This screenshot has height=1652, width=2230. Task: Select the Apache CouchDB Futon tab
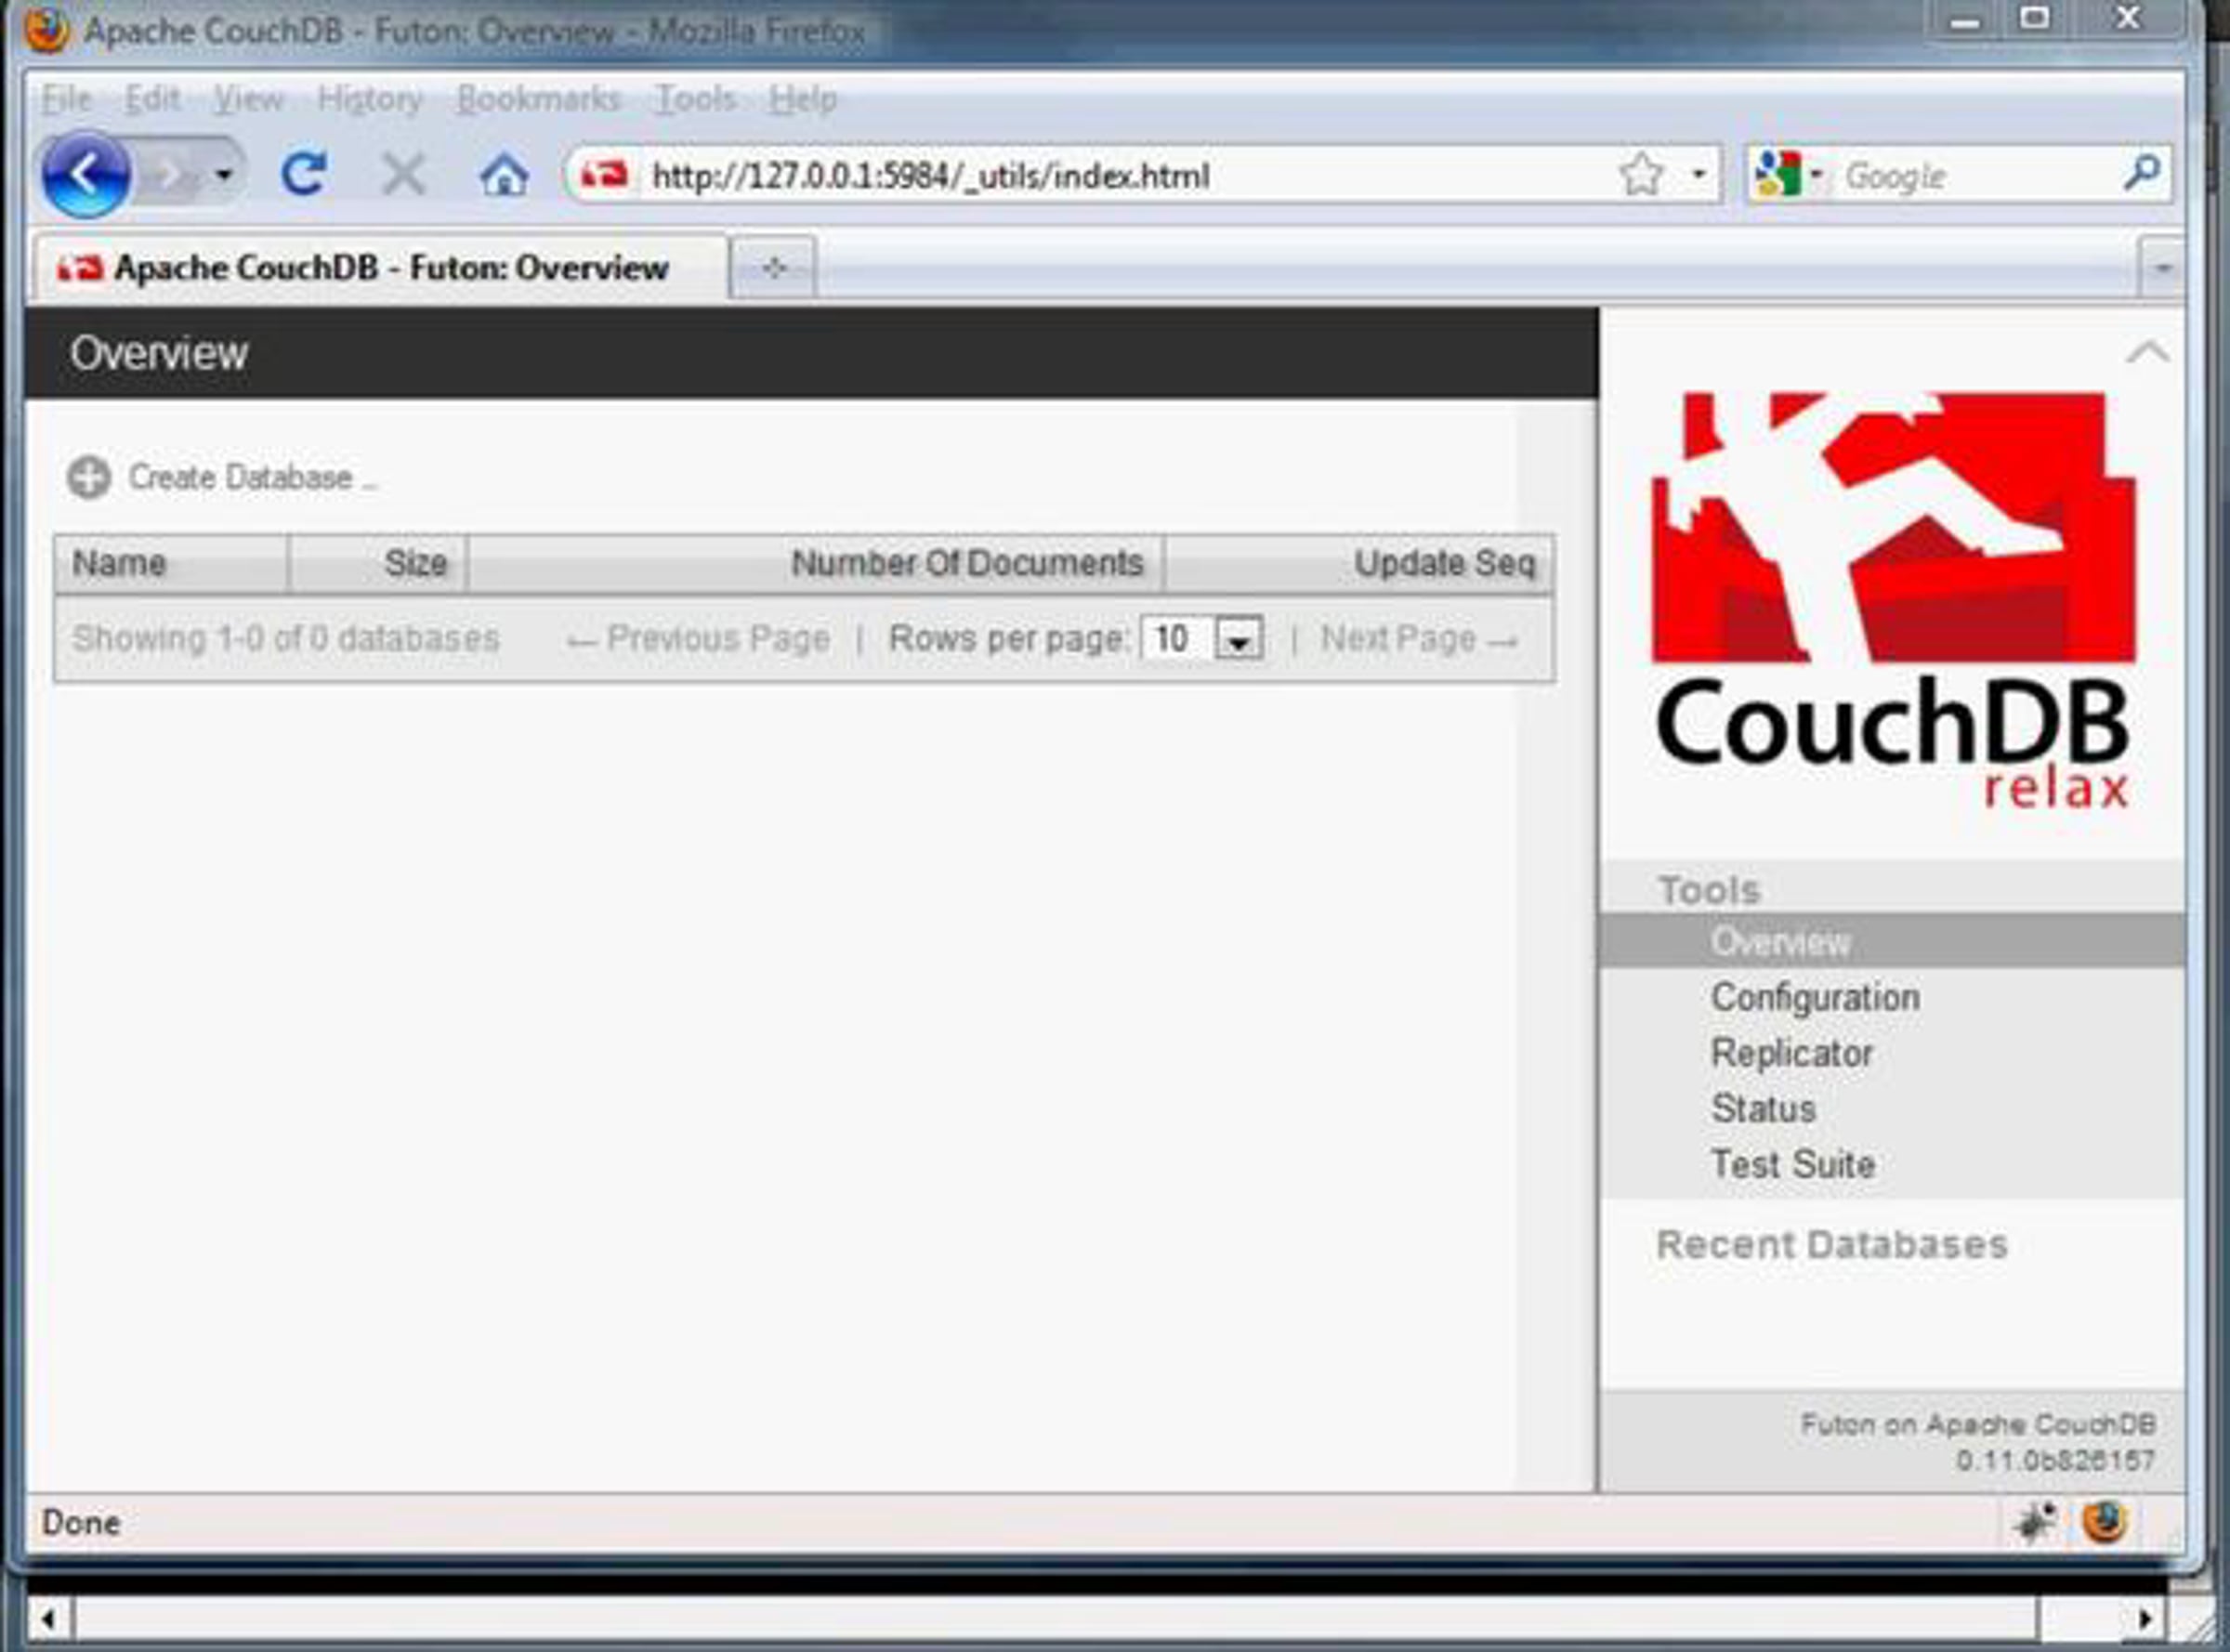pos(380,268)
